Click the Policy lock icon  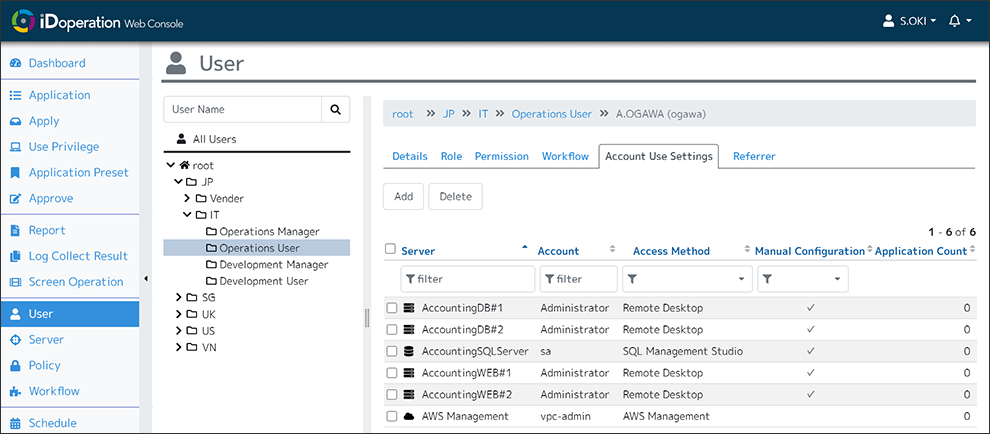(16, 365)
